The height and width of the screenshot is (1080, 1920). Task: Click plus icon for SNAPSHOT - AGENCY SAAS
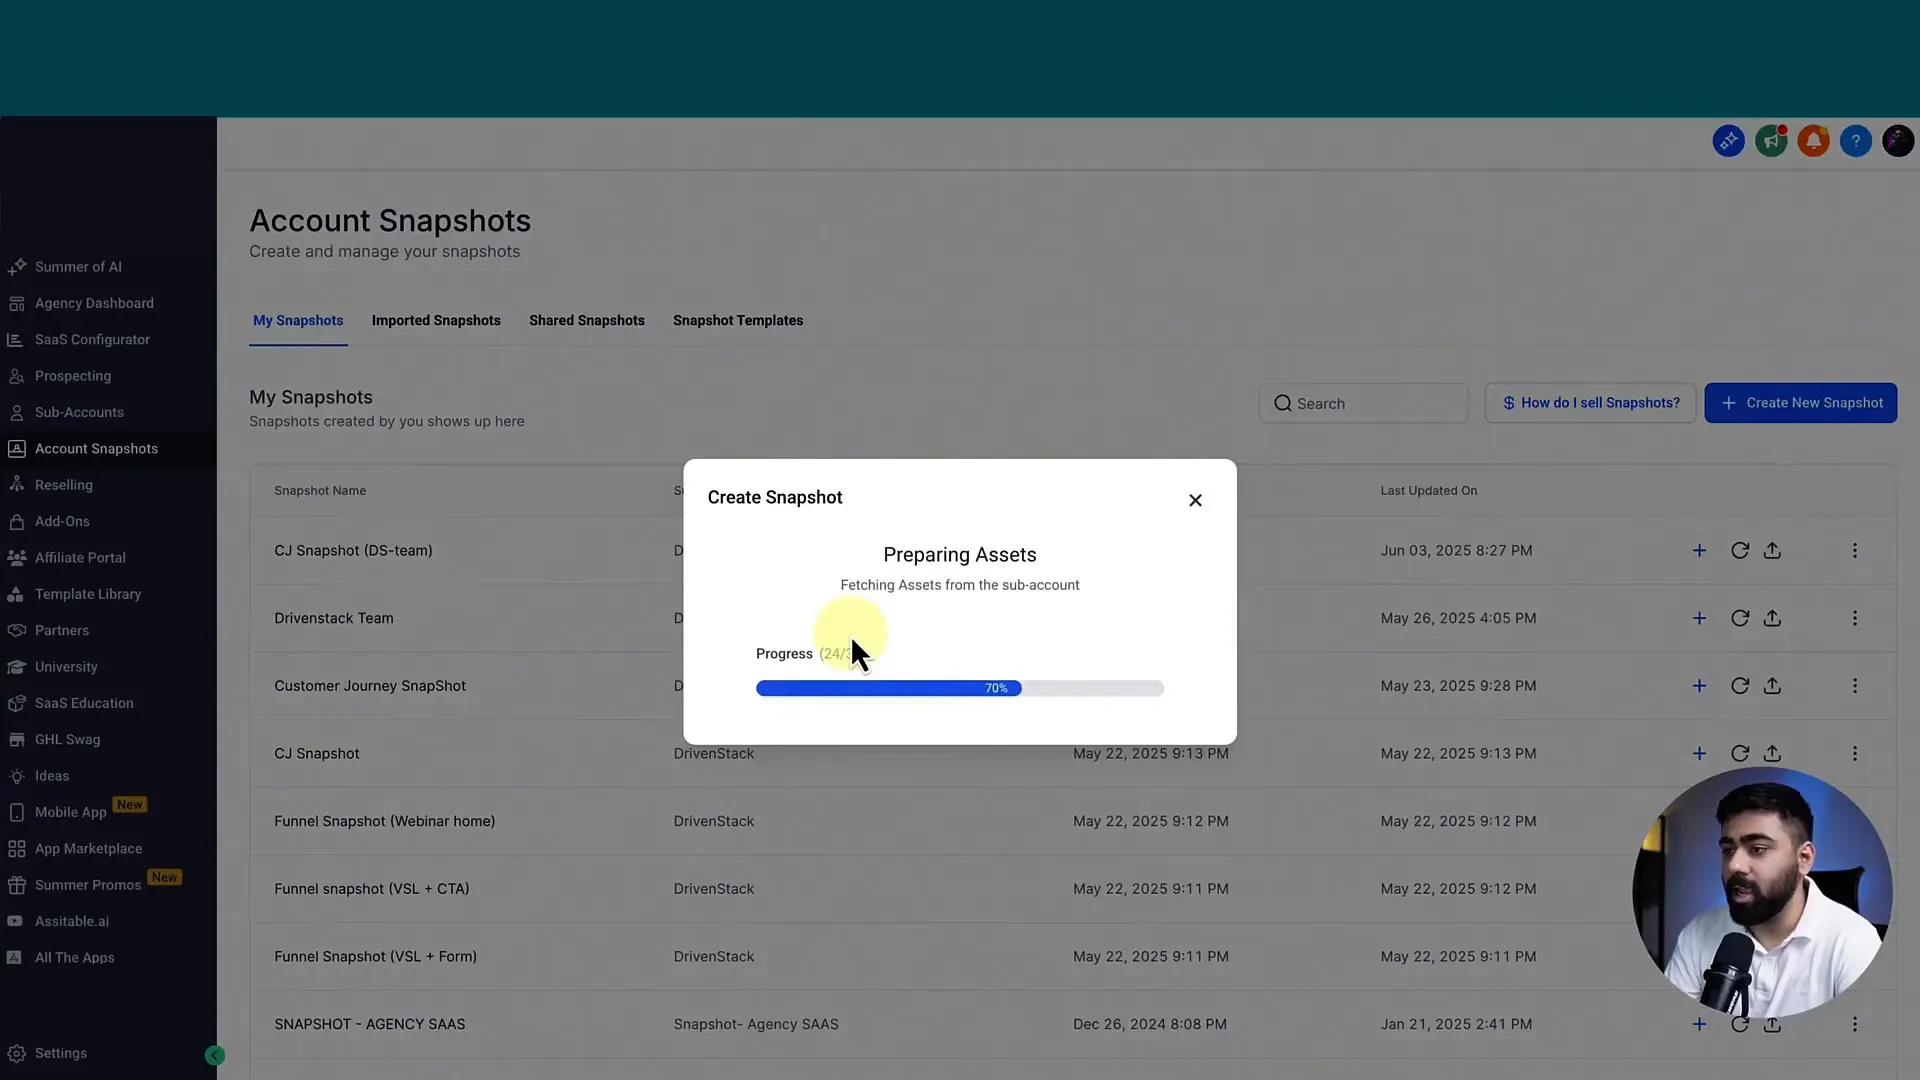[x=1699, y=1024]
